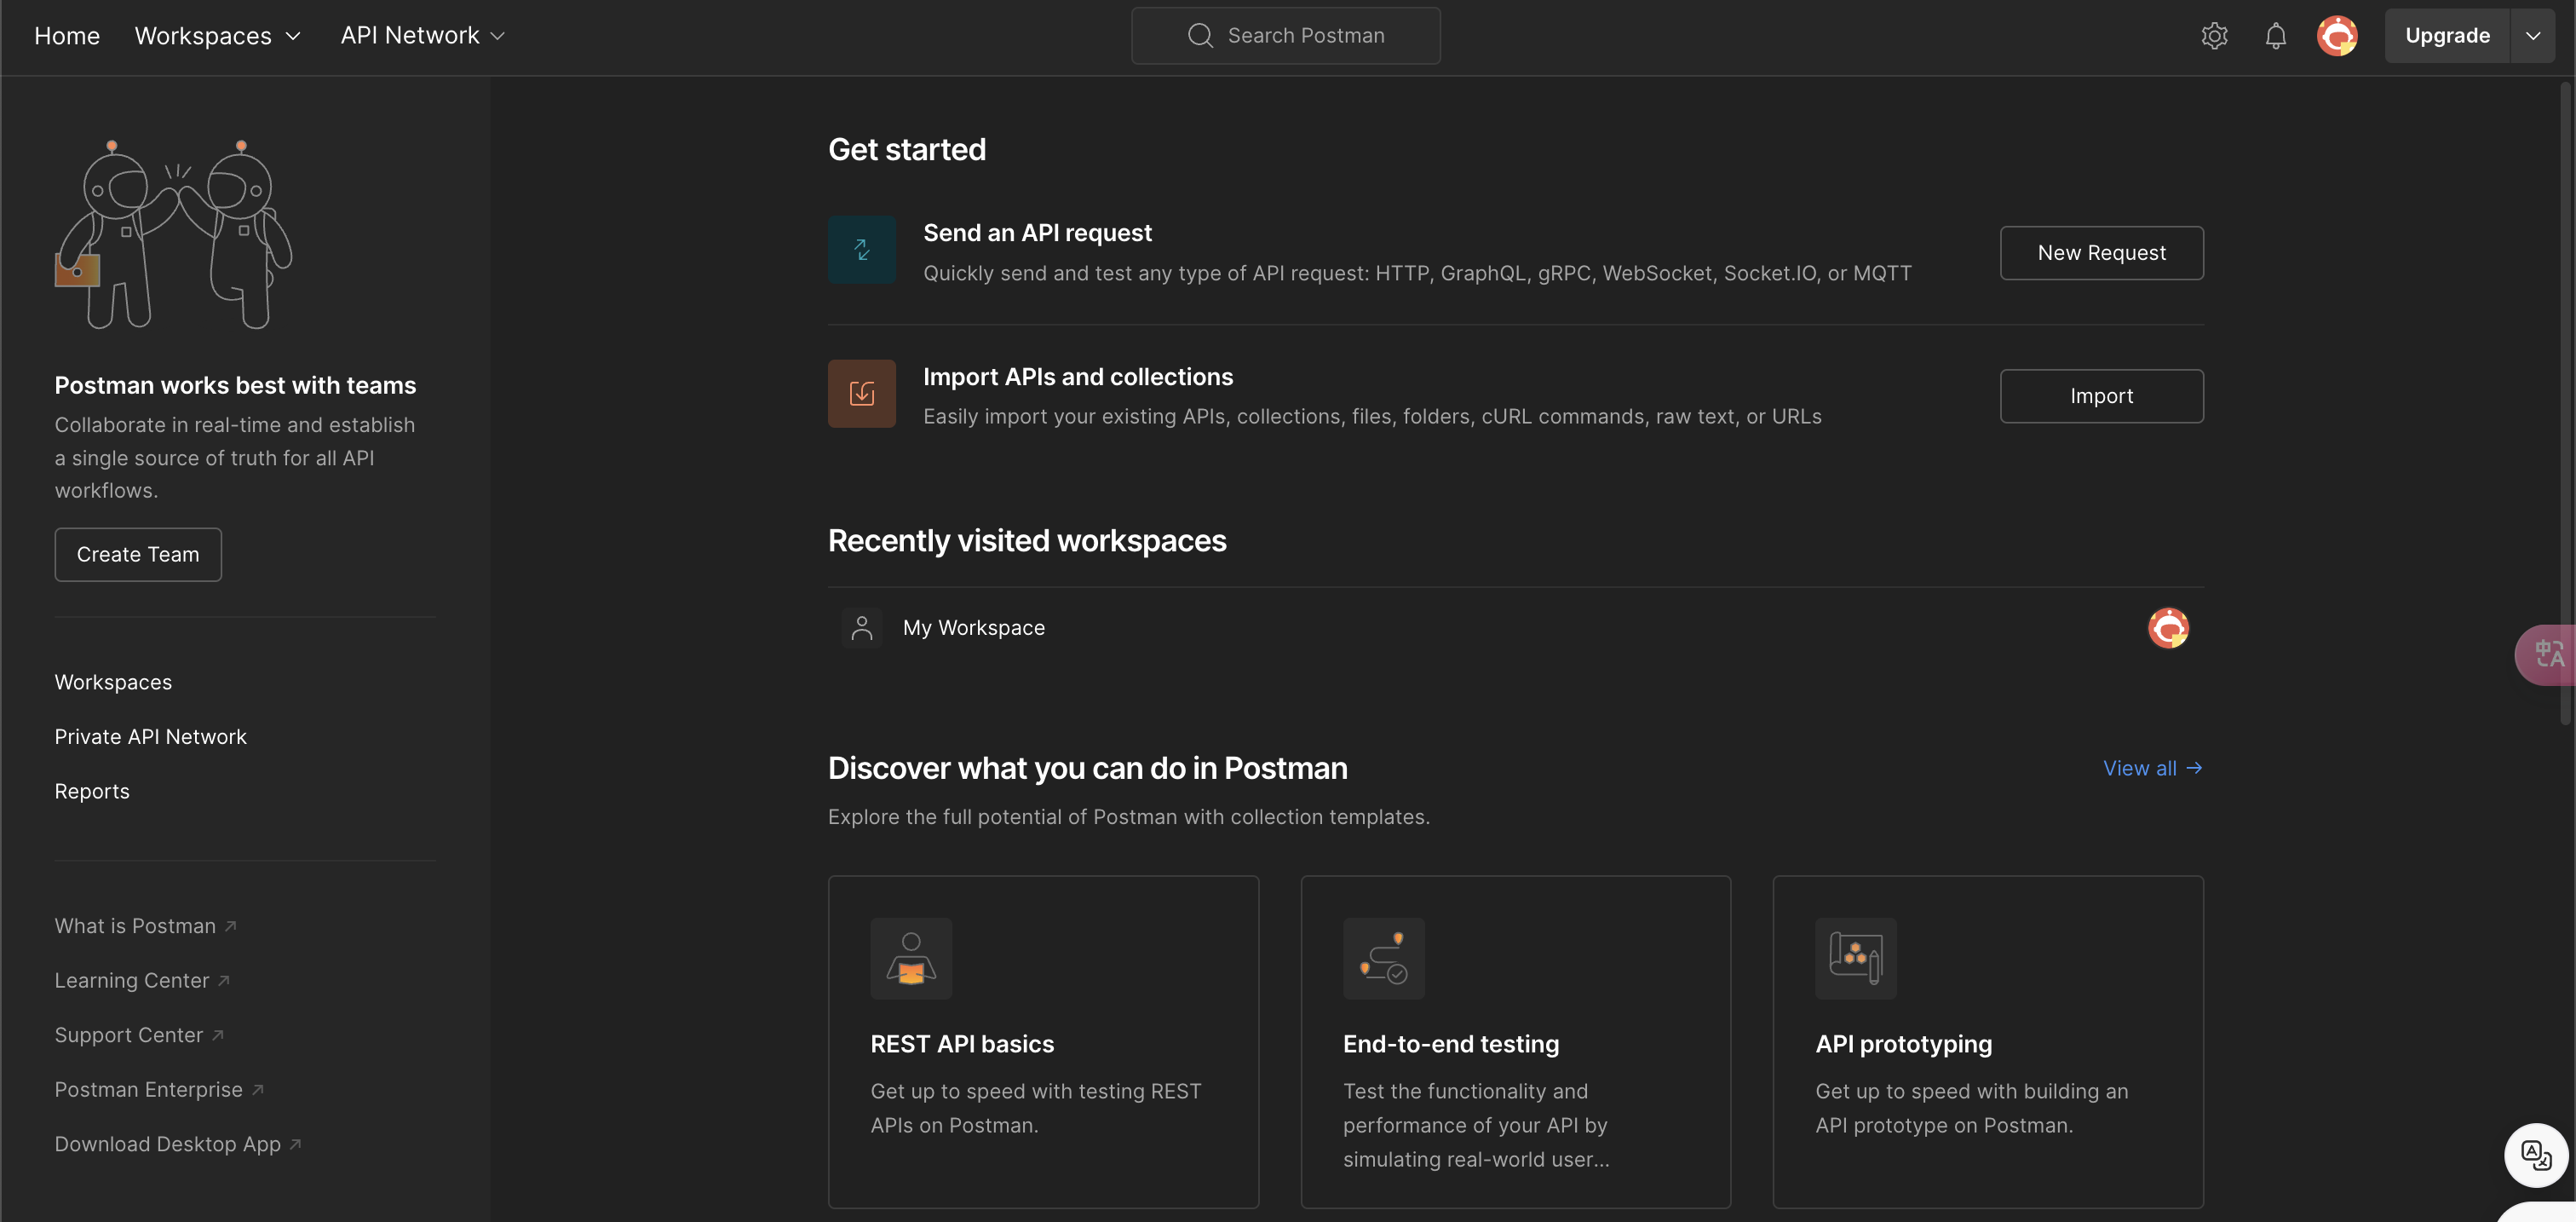Click the user avatar in header

coord(2336,36)
